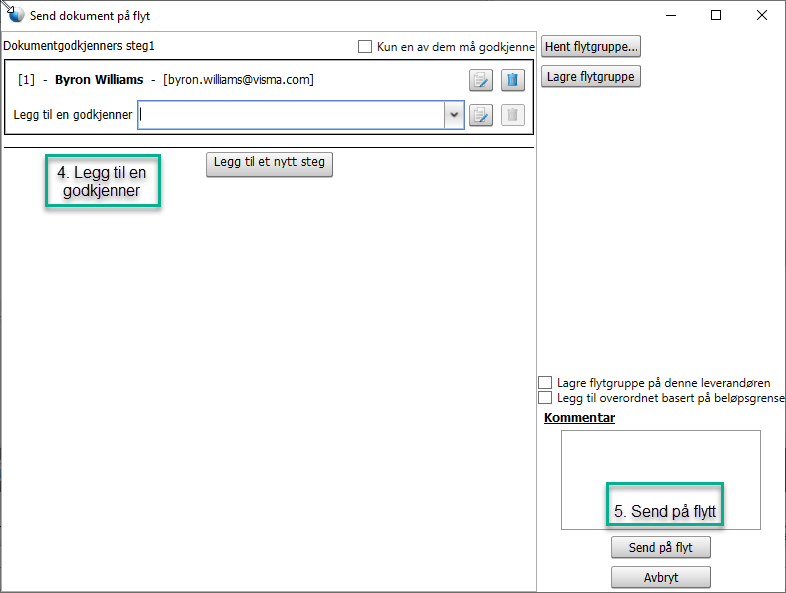Toggle 'Legg til overordnet basert på beløpsgrense'

545,398
